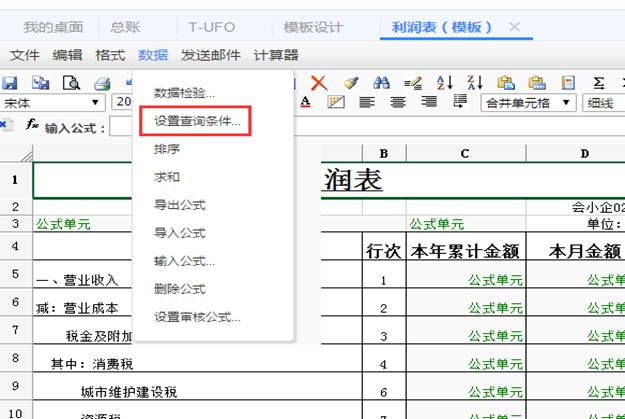Sort ascending with A-Z icon

point(444,83)
